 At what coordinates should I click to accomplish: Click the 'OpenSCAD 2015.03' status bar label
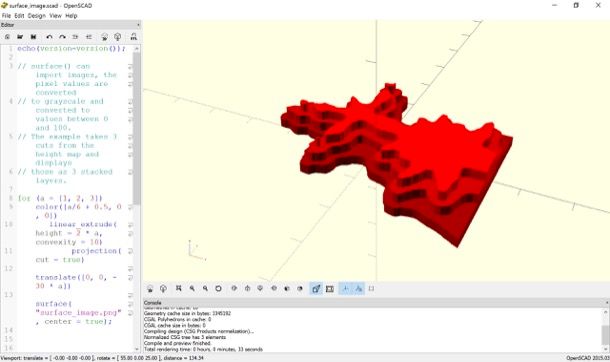[588, 358]
